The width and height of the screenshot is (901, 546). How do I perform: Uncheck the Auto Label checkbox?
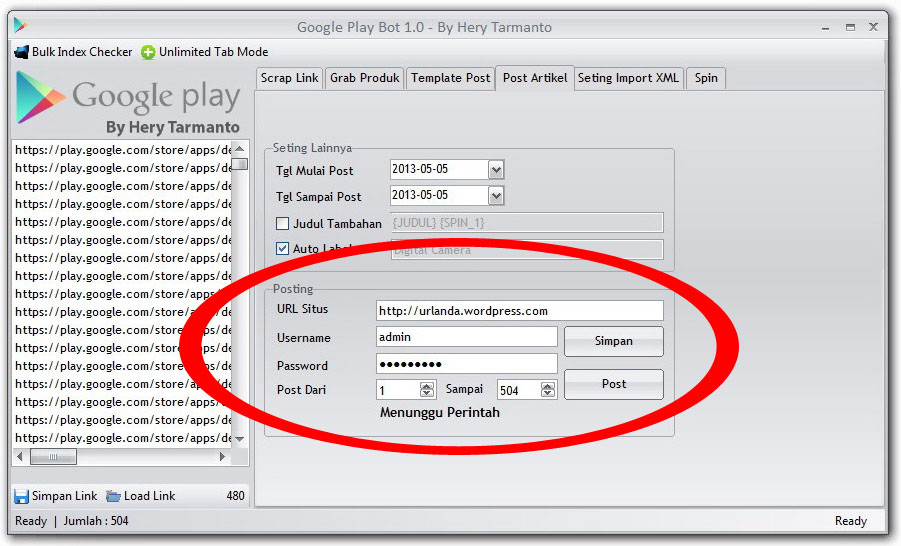(x=283, y=248)
